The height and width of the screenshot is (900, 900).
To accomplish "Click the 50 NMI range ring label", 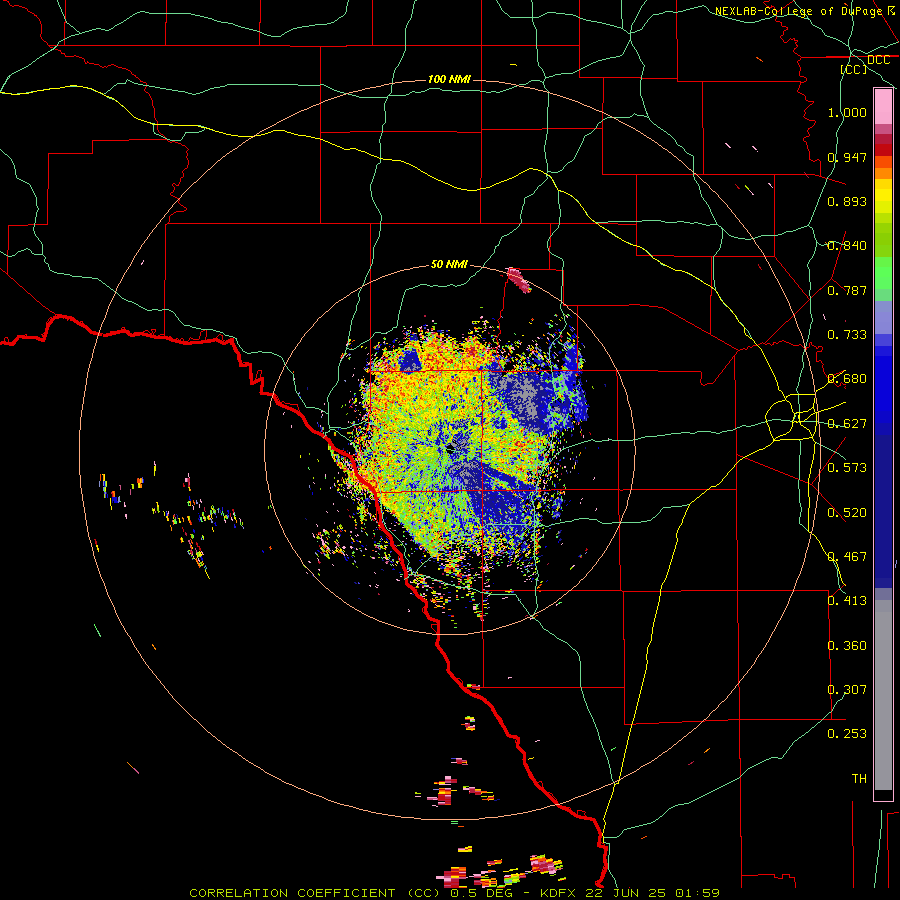I will 449,264.
